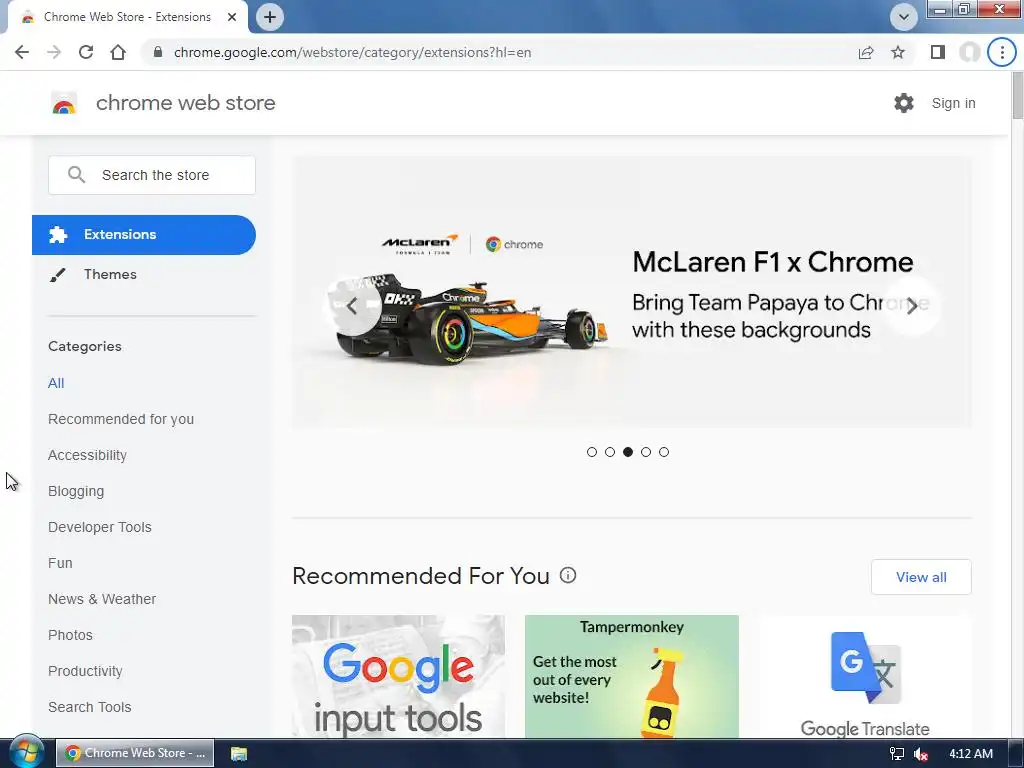This screenshot has width=1024, height=768.
Task: Open News & Weather category
Action: pyautogui.click(x=102, y=599)
